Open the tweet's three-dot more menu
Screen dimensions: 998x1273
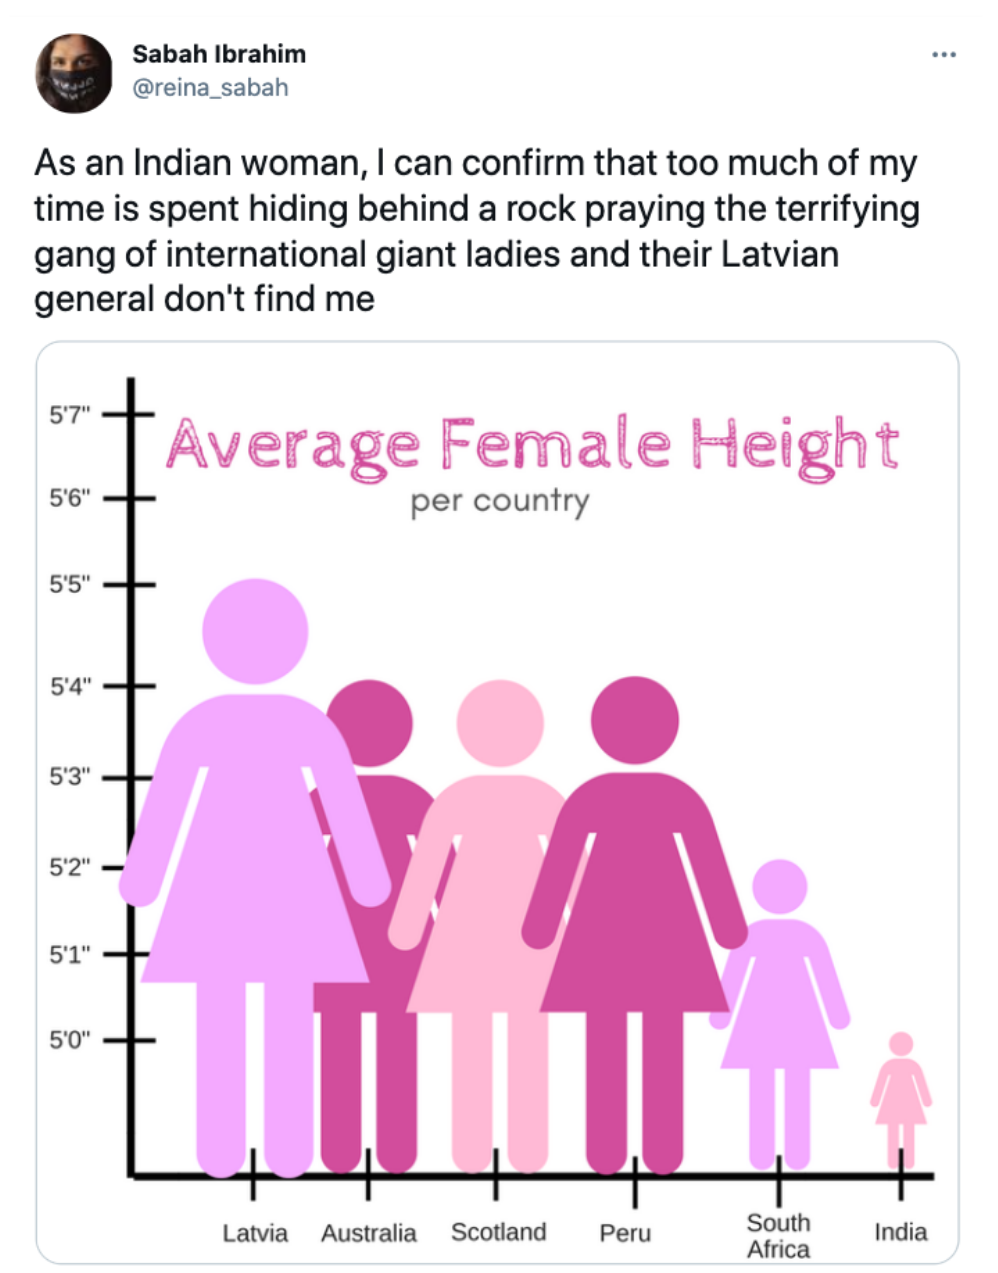[943, 55]
